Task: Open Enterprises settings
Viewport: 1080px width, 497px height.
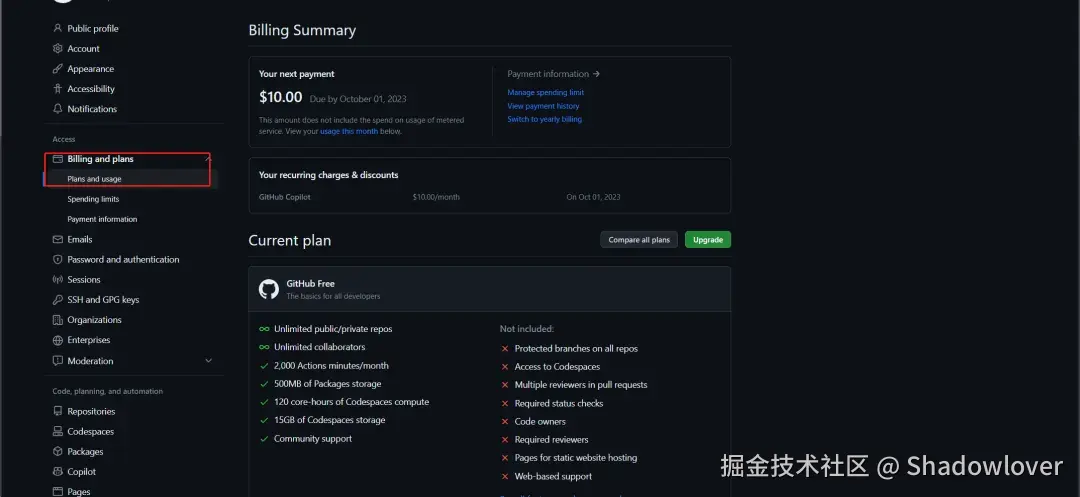Action: 89,340
